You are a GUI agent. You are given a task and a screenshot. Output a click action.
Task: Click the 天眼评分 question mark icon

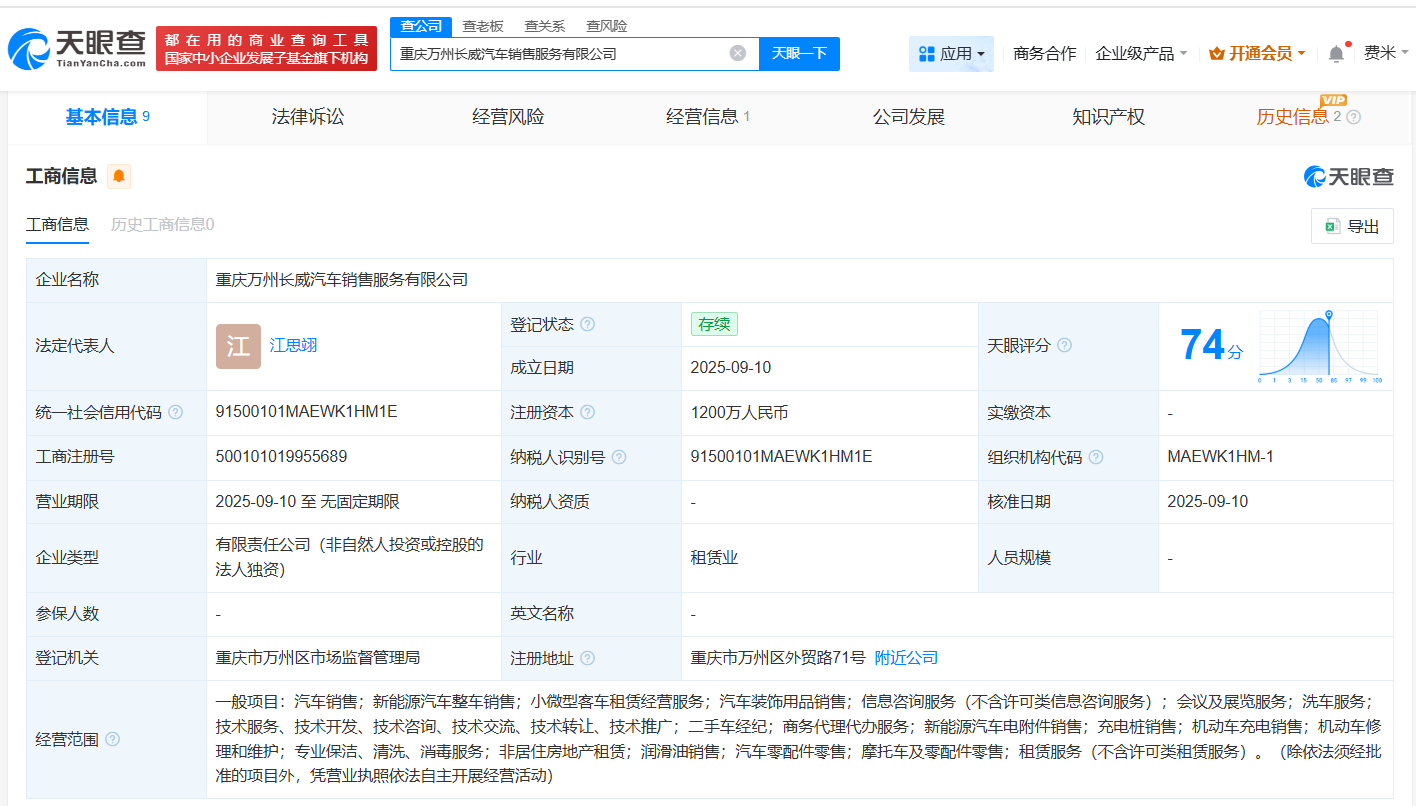[1065, 344]
